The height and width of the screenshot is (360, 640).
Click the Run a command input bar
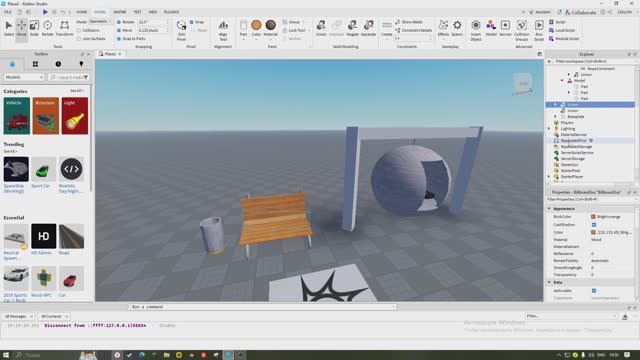pyautogui.click(x=262, y=307)
